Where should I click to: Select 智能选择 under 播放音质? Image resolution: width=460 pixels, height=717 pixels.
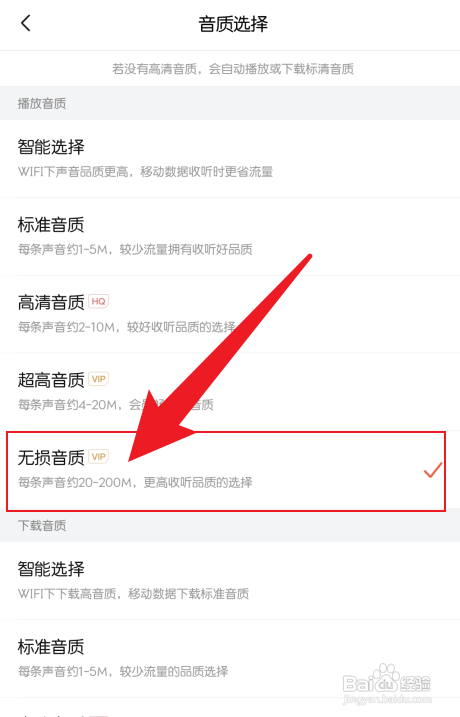pyautogui.click(x=230, y=159)
